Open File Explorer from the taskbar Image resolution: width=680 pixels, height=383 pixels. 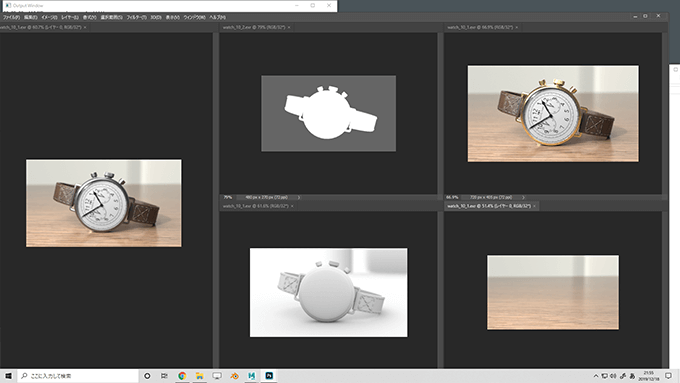point(199,376)
